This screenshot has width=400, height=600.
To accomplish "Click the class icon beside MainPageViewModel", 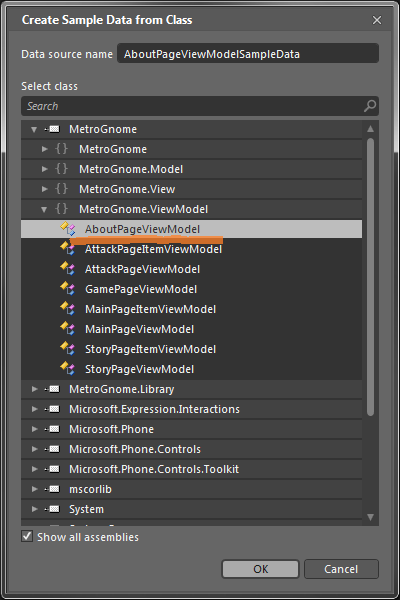I will [68, 328].
